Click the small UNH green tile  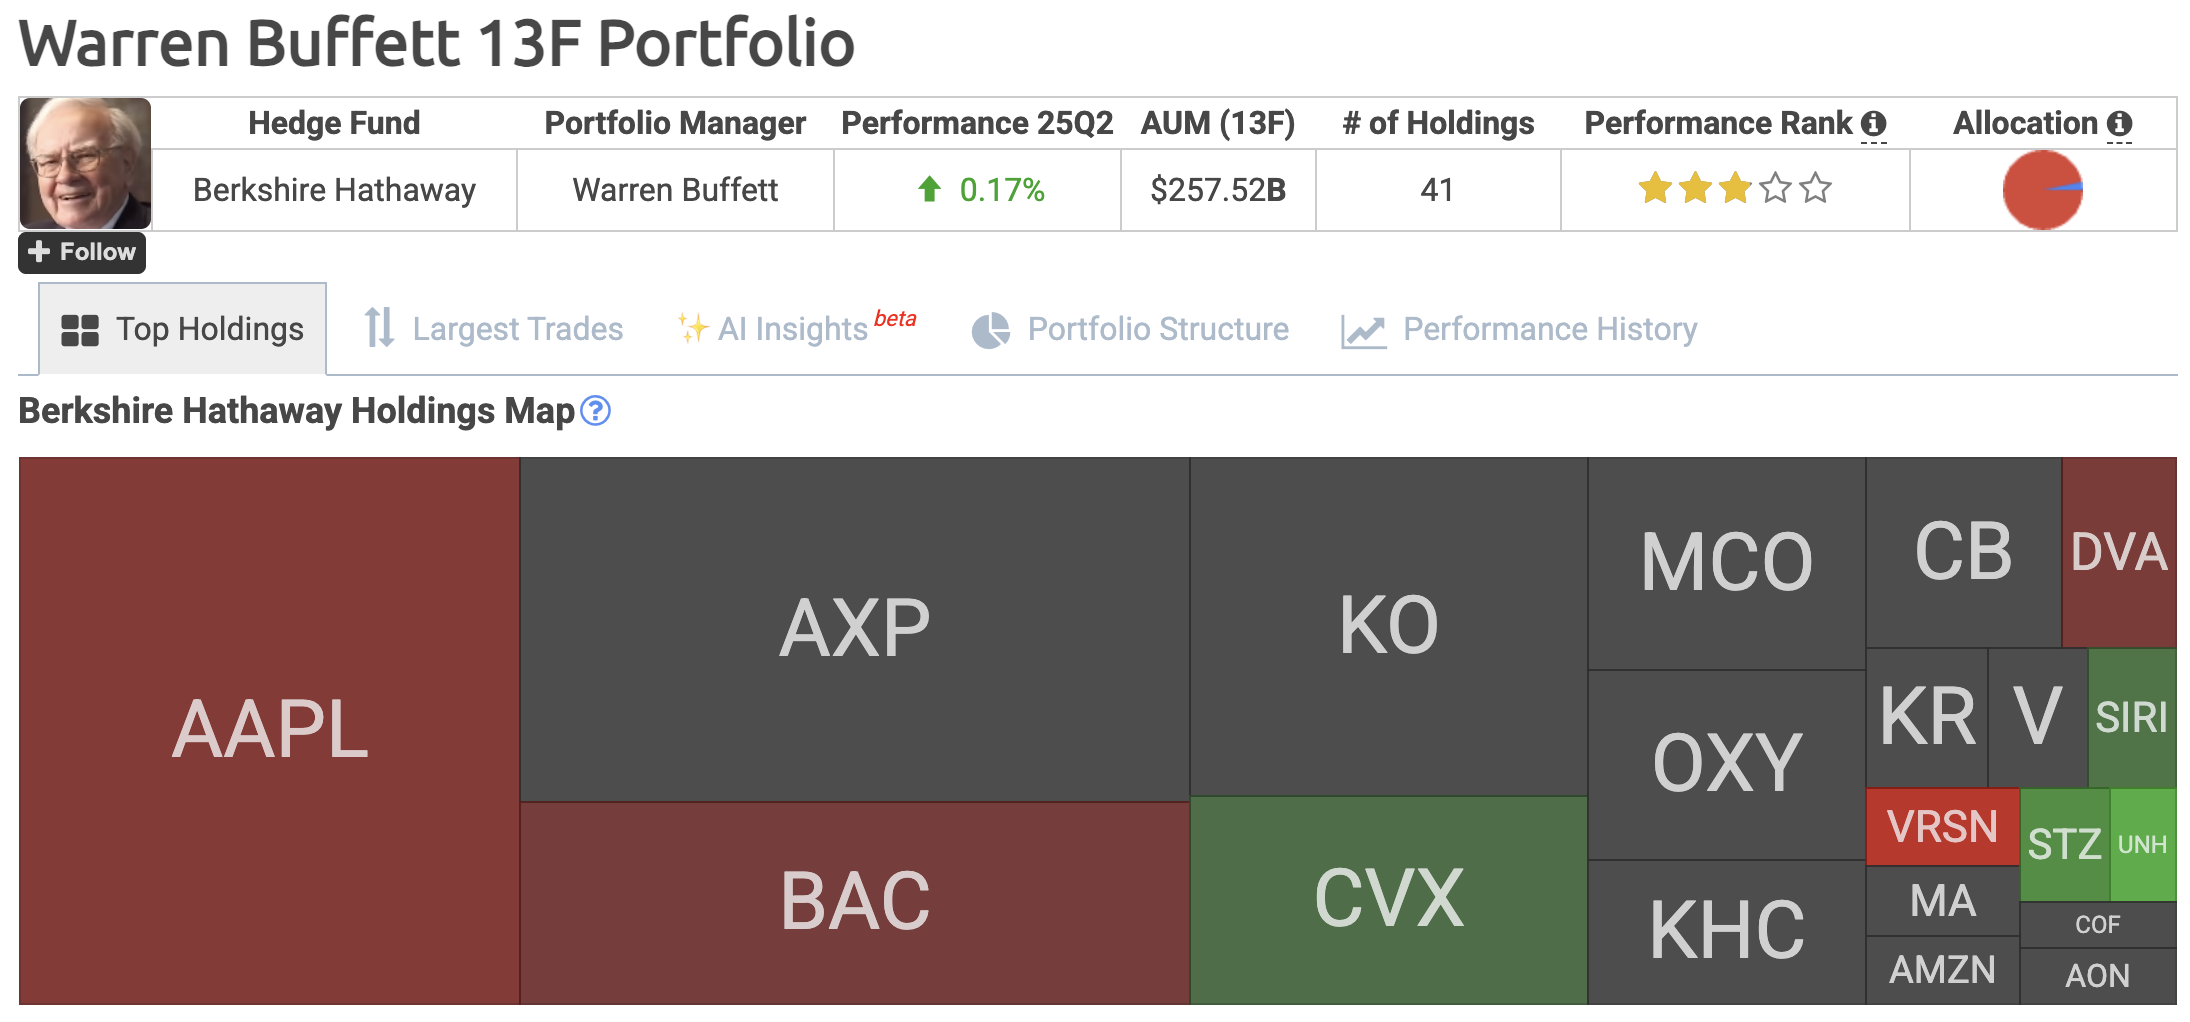click(x=2142, y=845)
